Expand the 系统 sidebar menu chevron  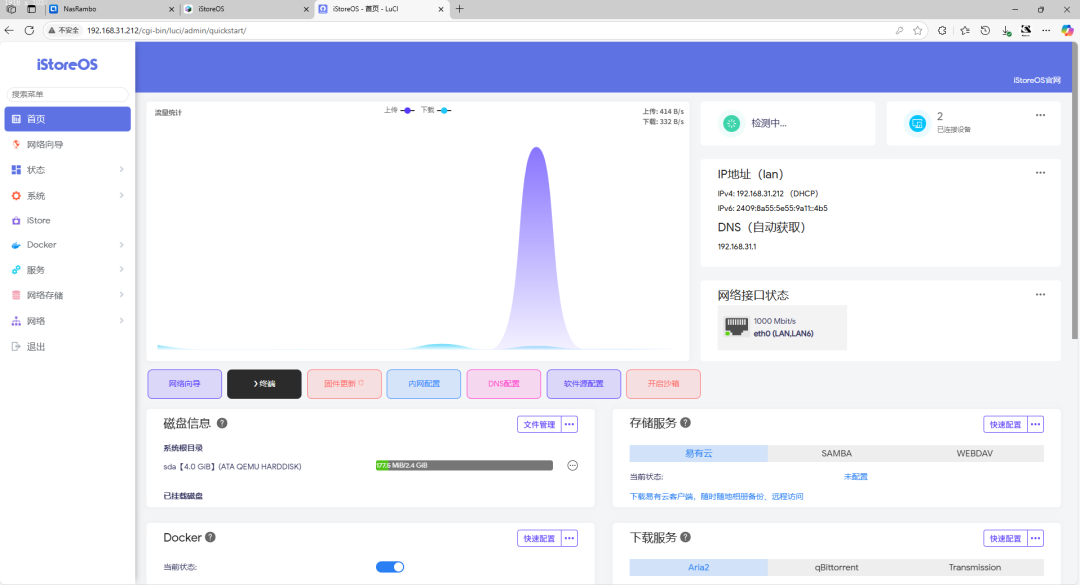[x=121, y=196]
